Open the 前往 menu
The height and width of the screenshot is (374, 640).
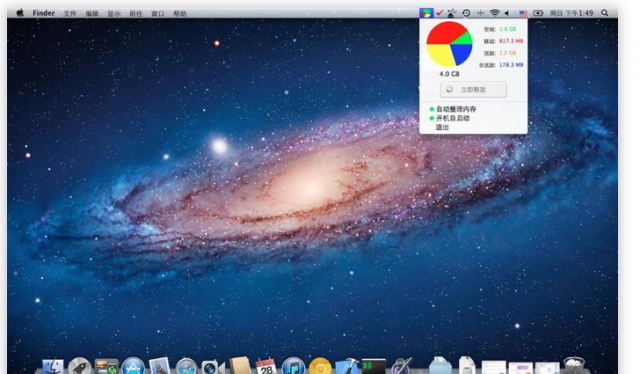pos(136,13)
